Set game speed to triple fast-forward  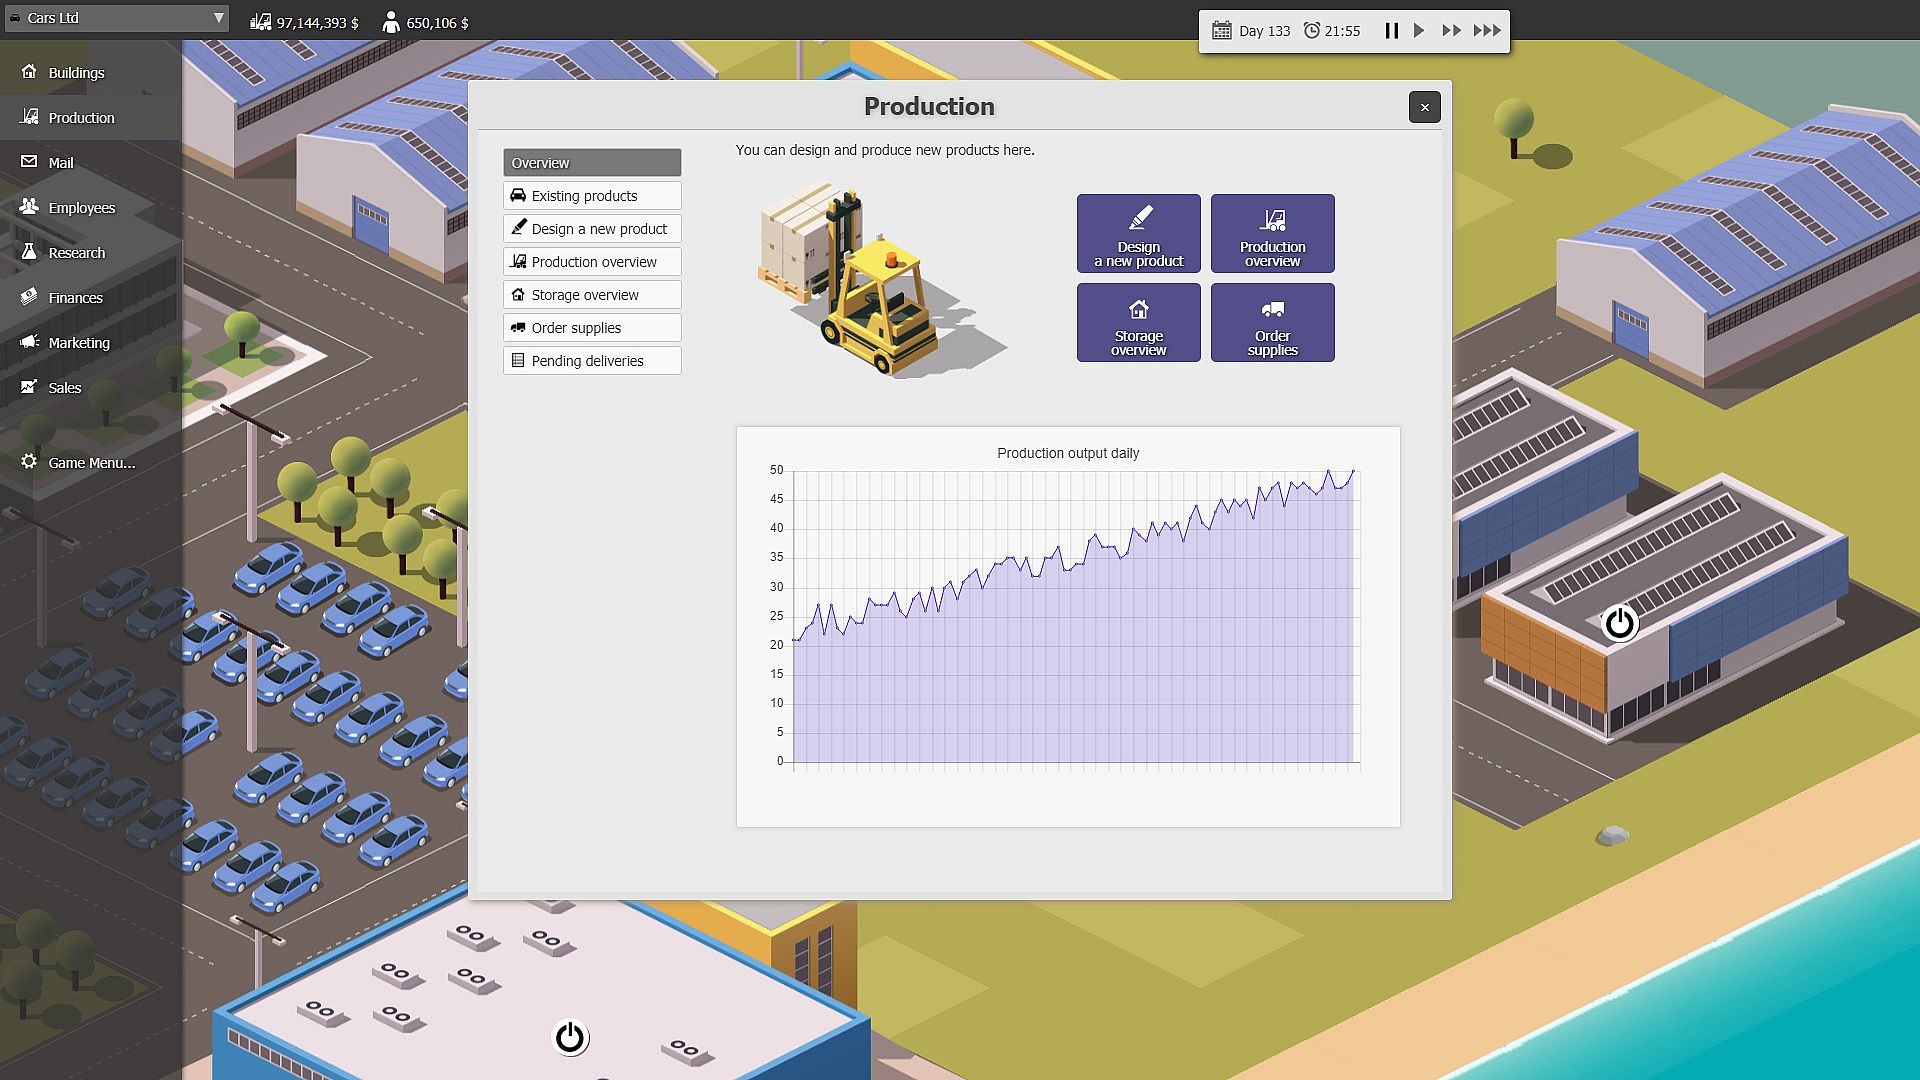(x=1487, y=31)
